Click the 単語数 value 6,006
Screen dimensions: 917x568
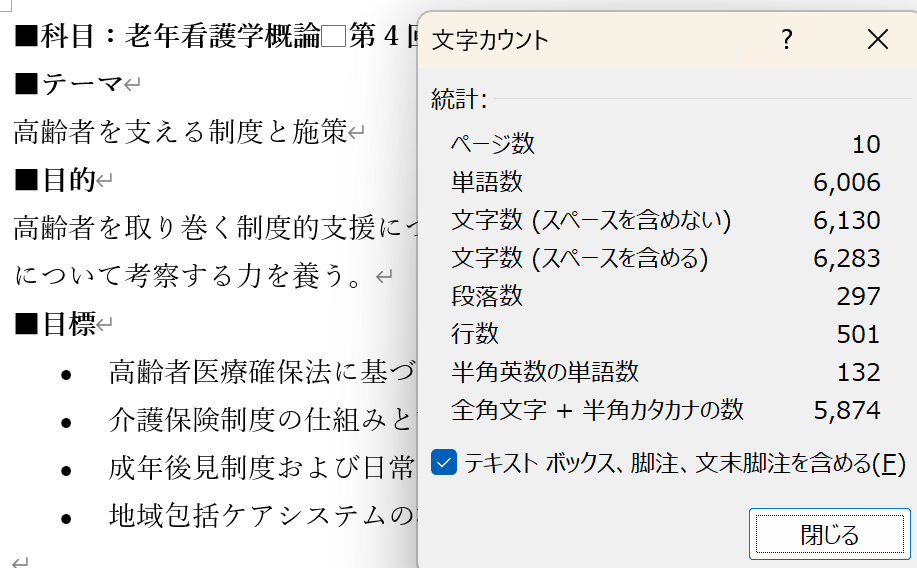pyautogui.click(x=847, y=182)
